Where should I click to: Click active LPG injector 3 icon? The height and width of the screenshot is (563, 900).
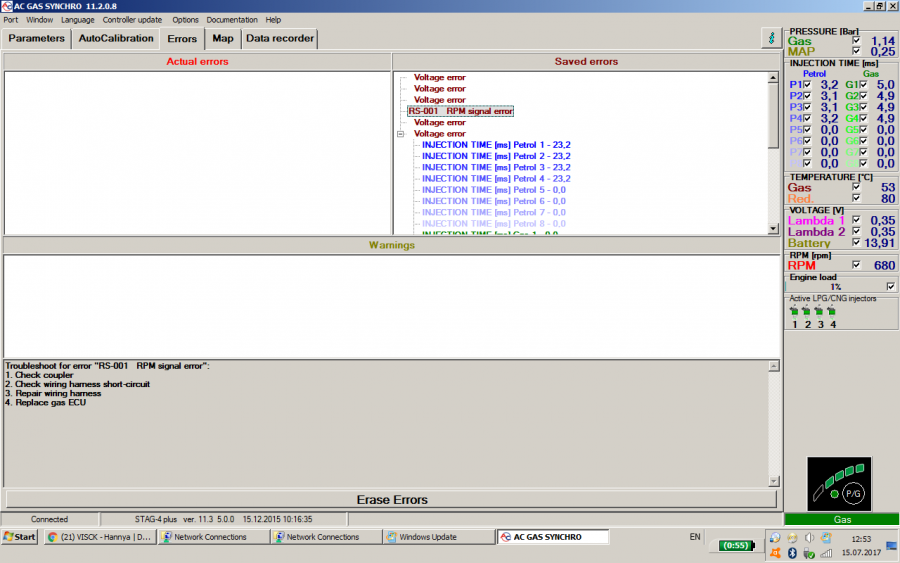tap(819, 311)
